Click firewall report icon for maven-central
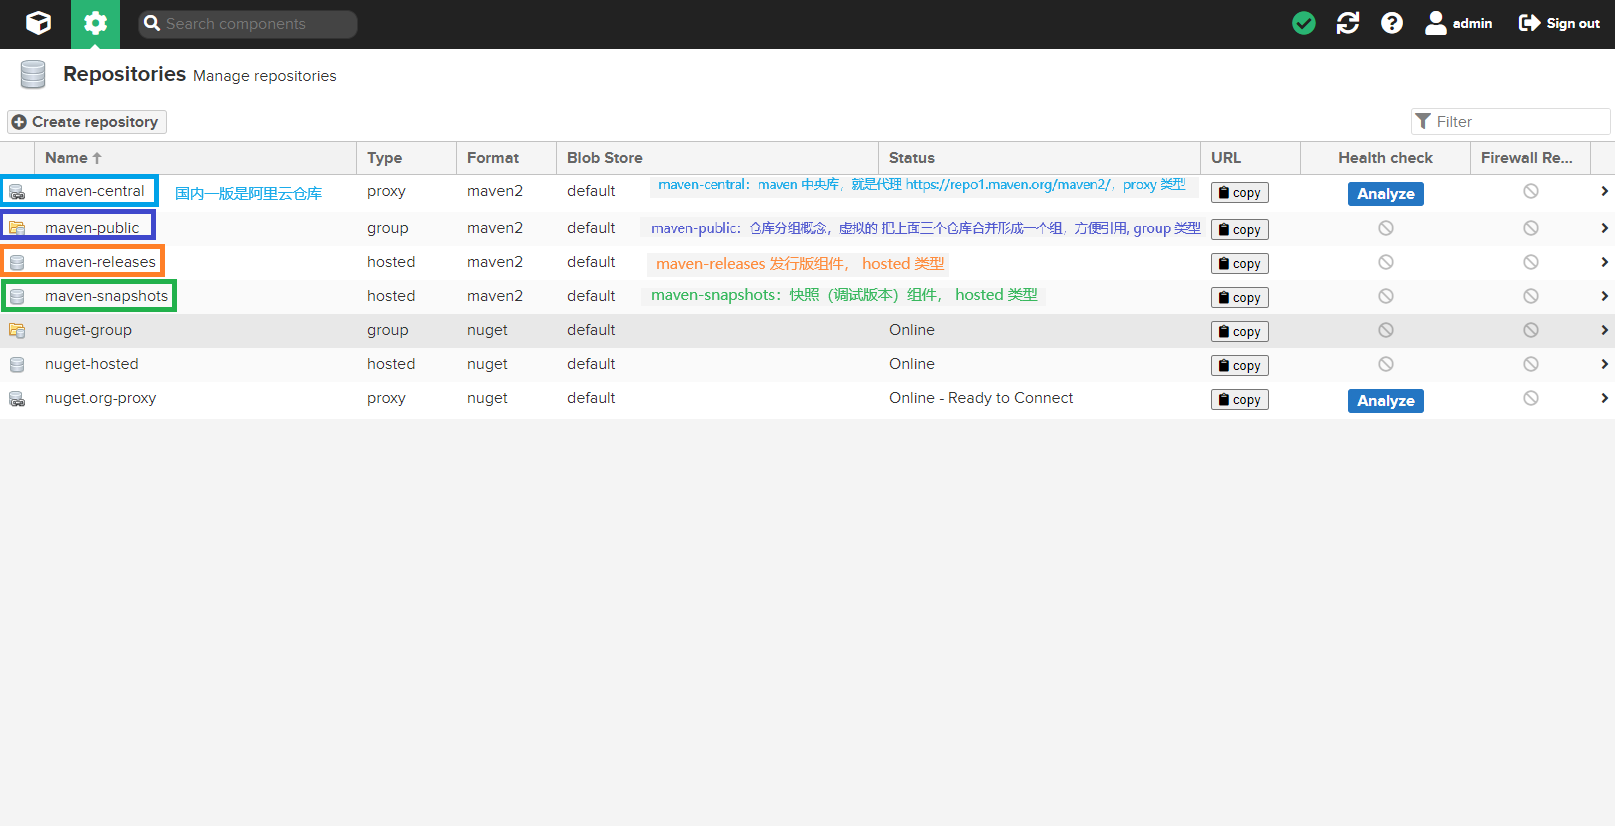The height and width of the screenshot is (826, 1615). 1531,191
